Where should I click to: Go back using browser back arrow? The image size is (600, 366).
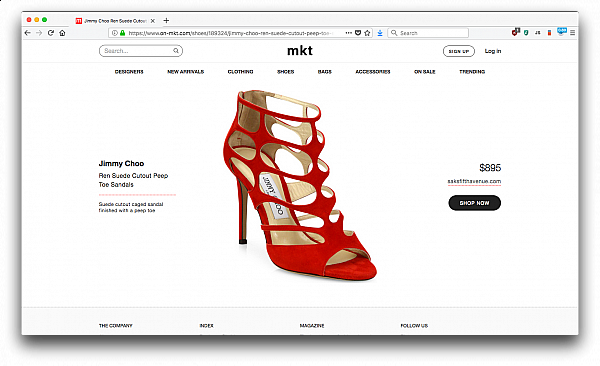coord(28,33)
